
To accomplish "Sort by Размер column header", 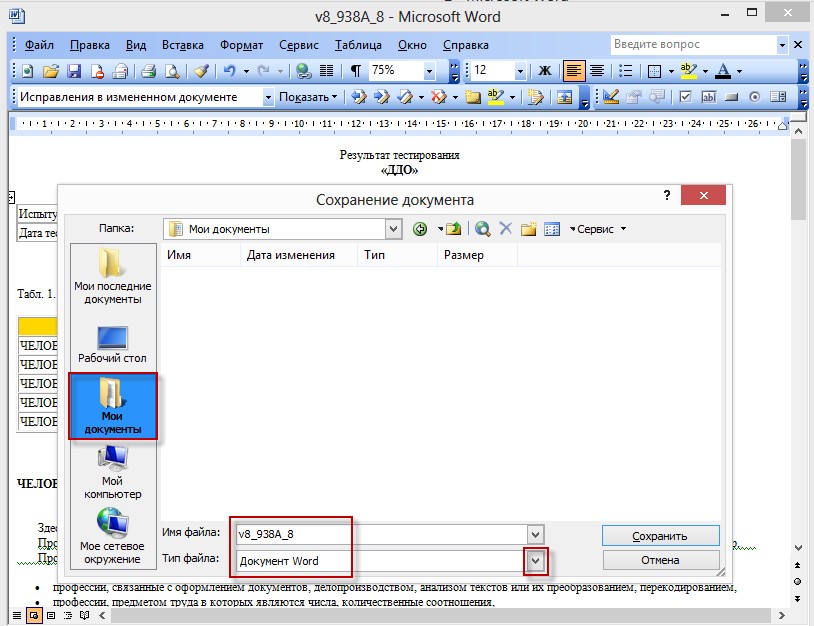I will (478, 255).
